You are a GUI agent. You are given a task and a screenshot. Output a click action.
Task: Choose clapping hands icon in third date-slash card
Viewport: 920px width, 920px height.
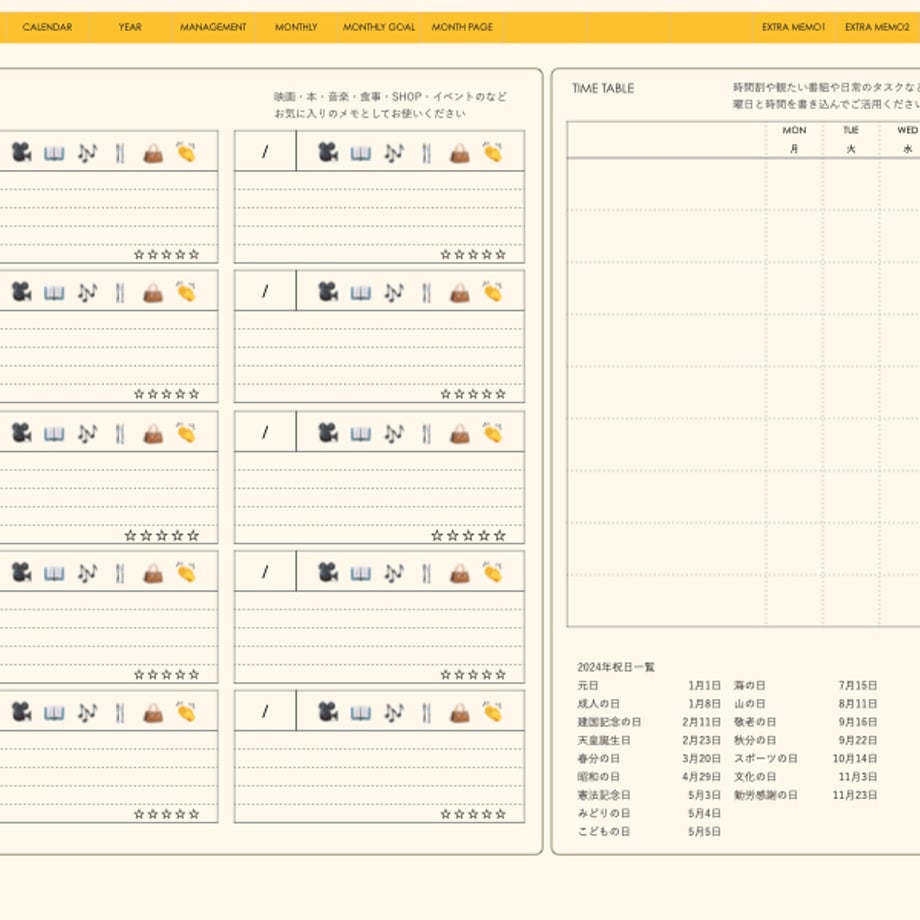(493, 432)
